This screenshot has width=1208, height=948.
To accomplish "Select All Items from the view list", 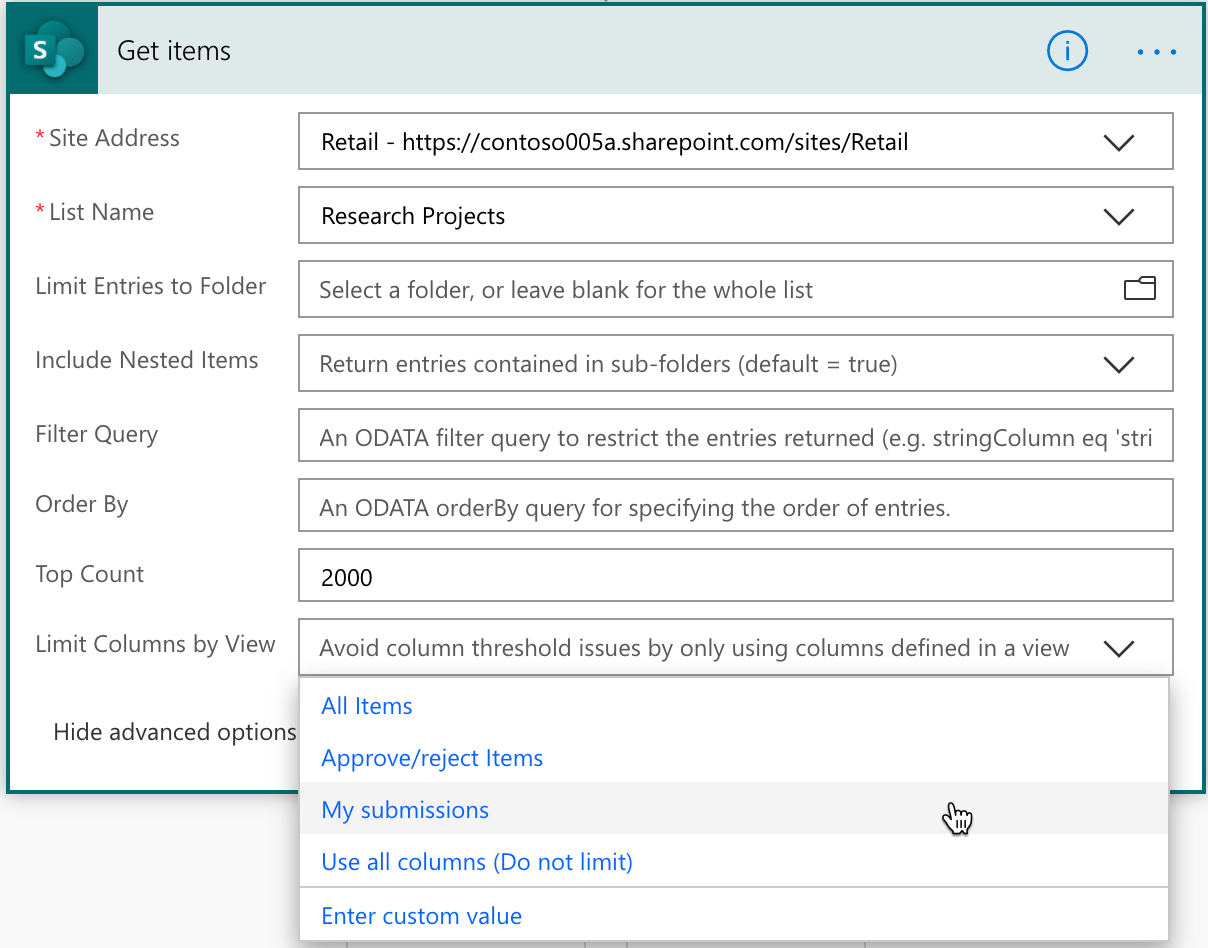I will tap(366, 705).
